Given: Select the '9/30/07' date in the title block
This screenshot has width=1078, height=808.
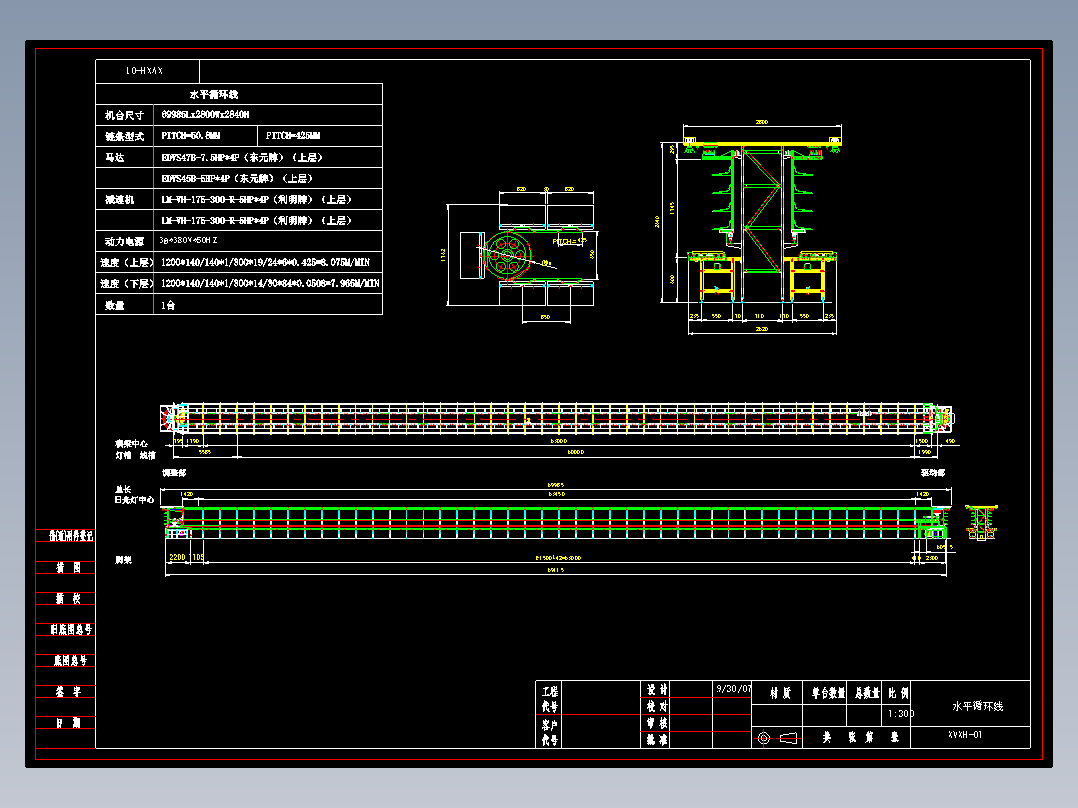Looking at the screenshot, I should click(734, 688).
